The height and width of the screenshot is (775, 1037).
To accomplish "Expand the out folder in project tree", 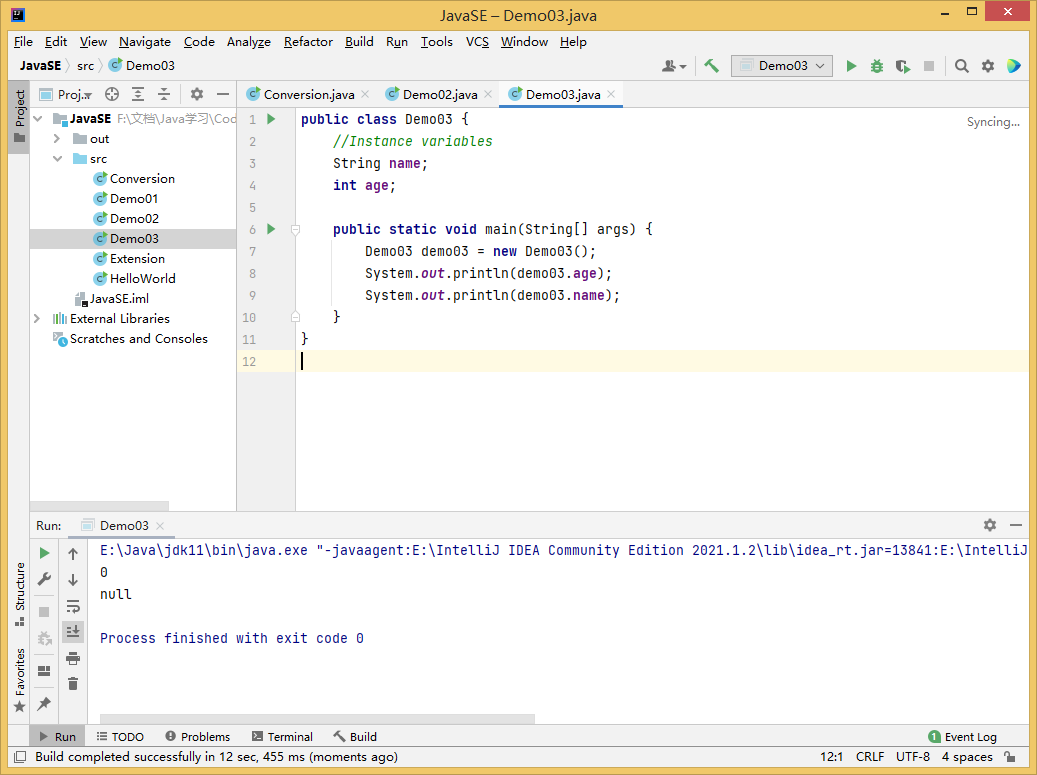I will click(57, 139).
